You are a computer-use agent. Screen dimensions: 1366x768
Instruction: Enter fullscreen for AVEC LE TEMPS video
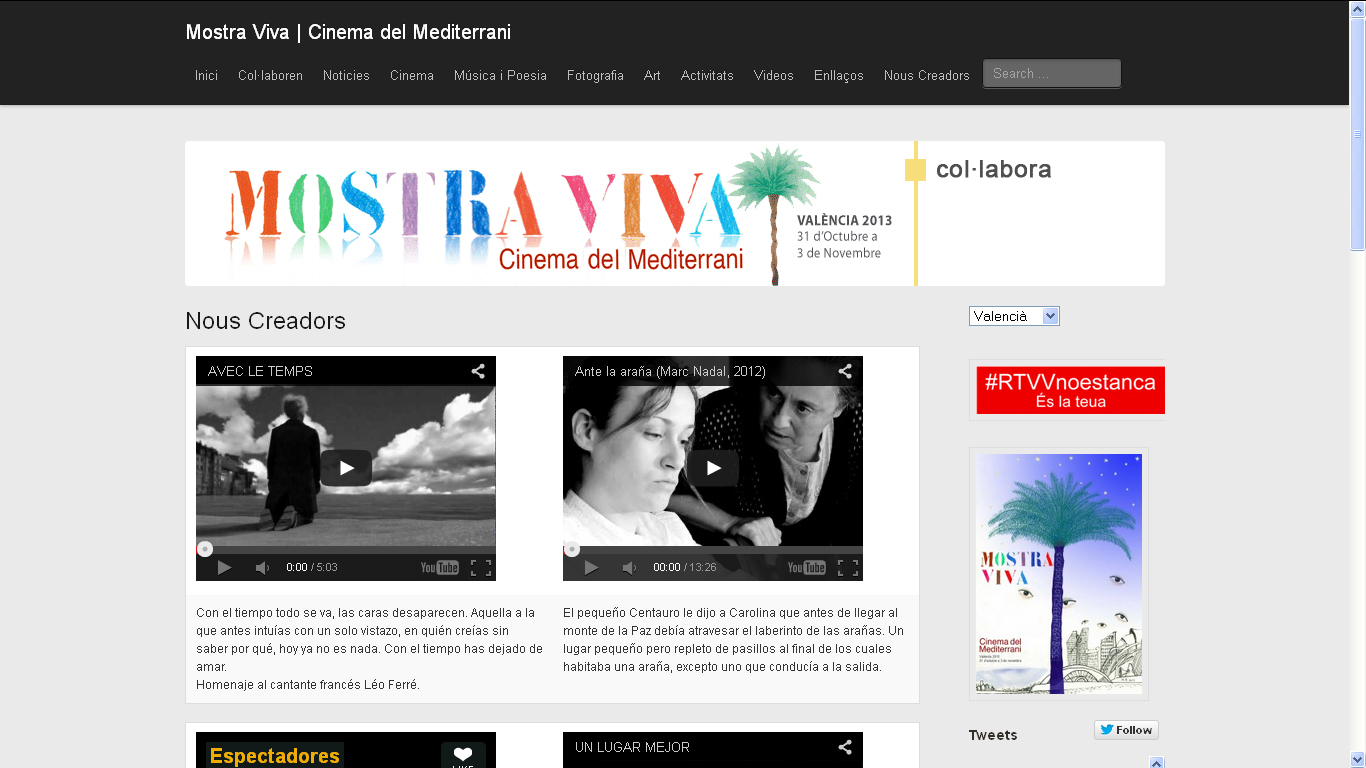point(481,568)
